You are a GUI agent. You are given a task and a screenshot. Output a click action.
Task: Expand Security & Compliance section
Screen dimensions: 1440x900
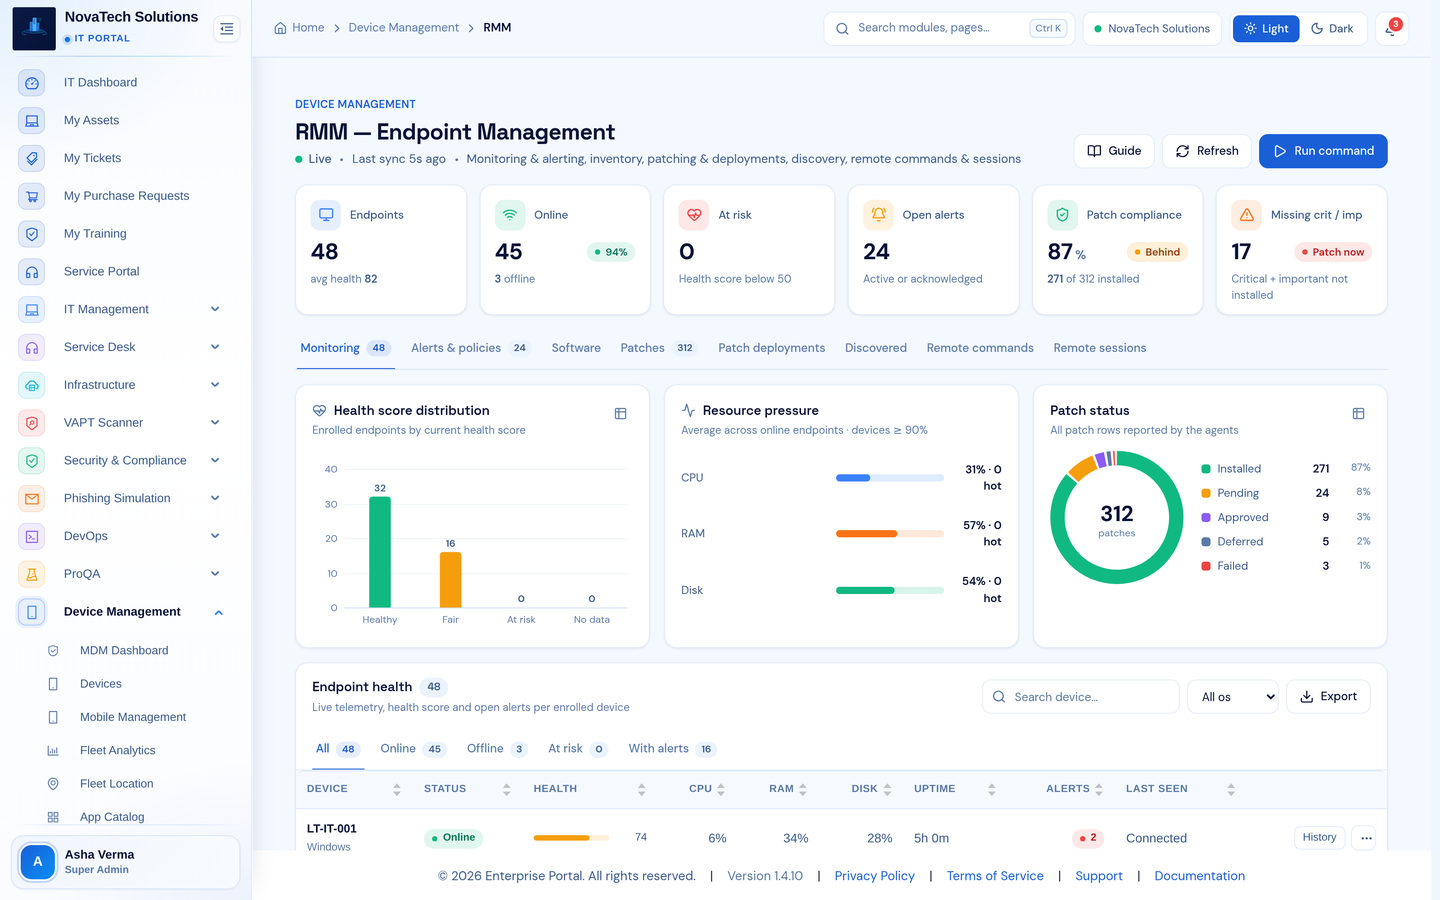[x=215, y=461]
